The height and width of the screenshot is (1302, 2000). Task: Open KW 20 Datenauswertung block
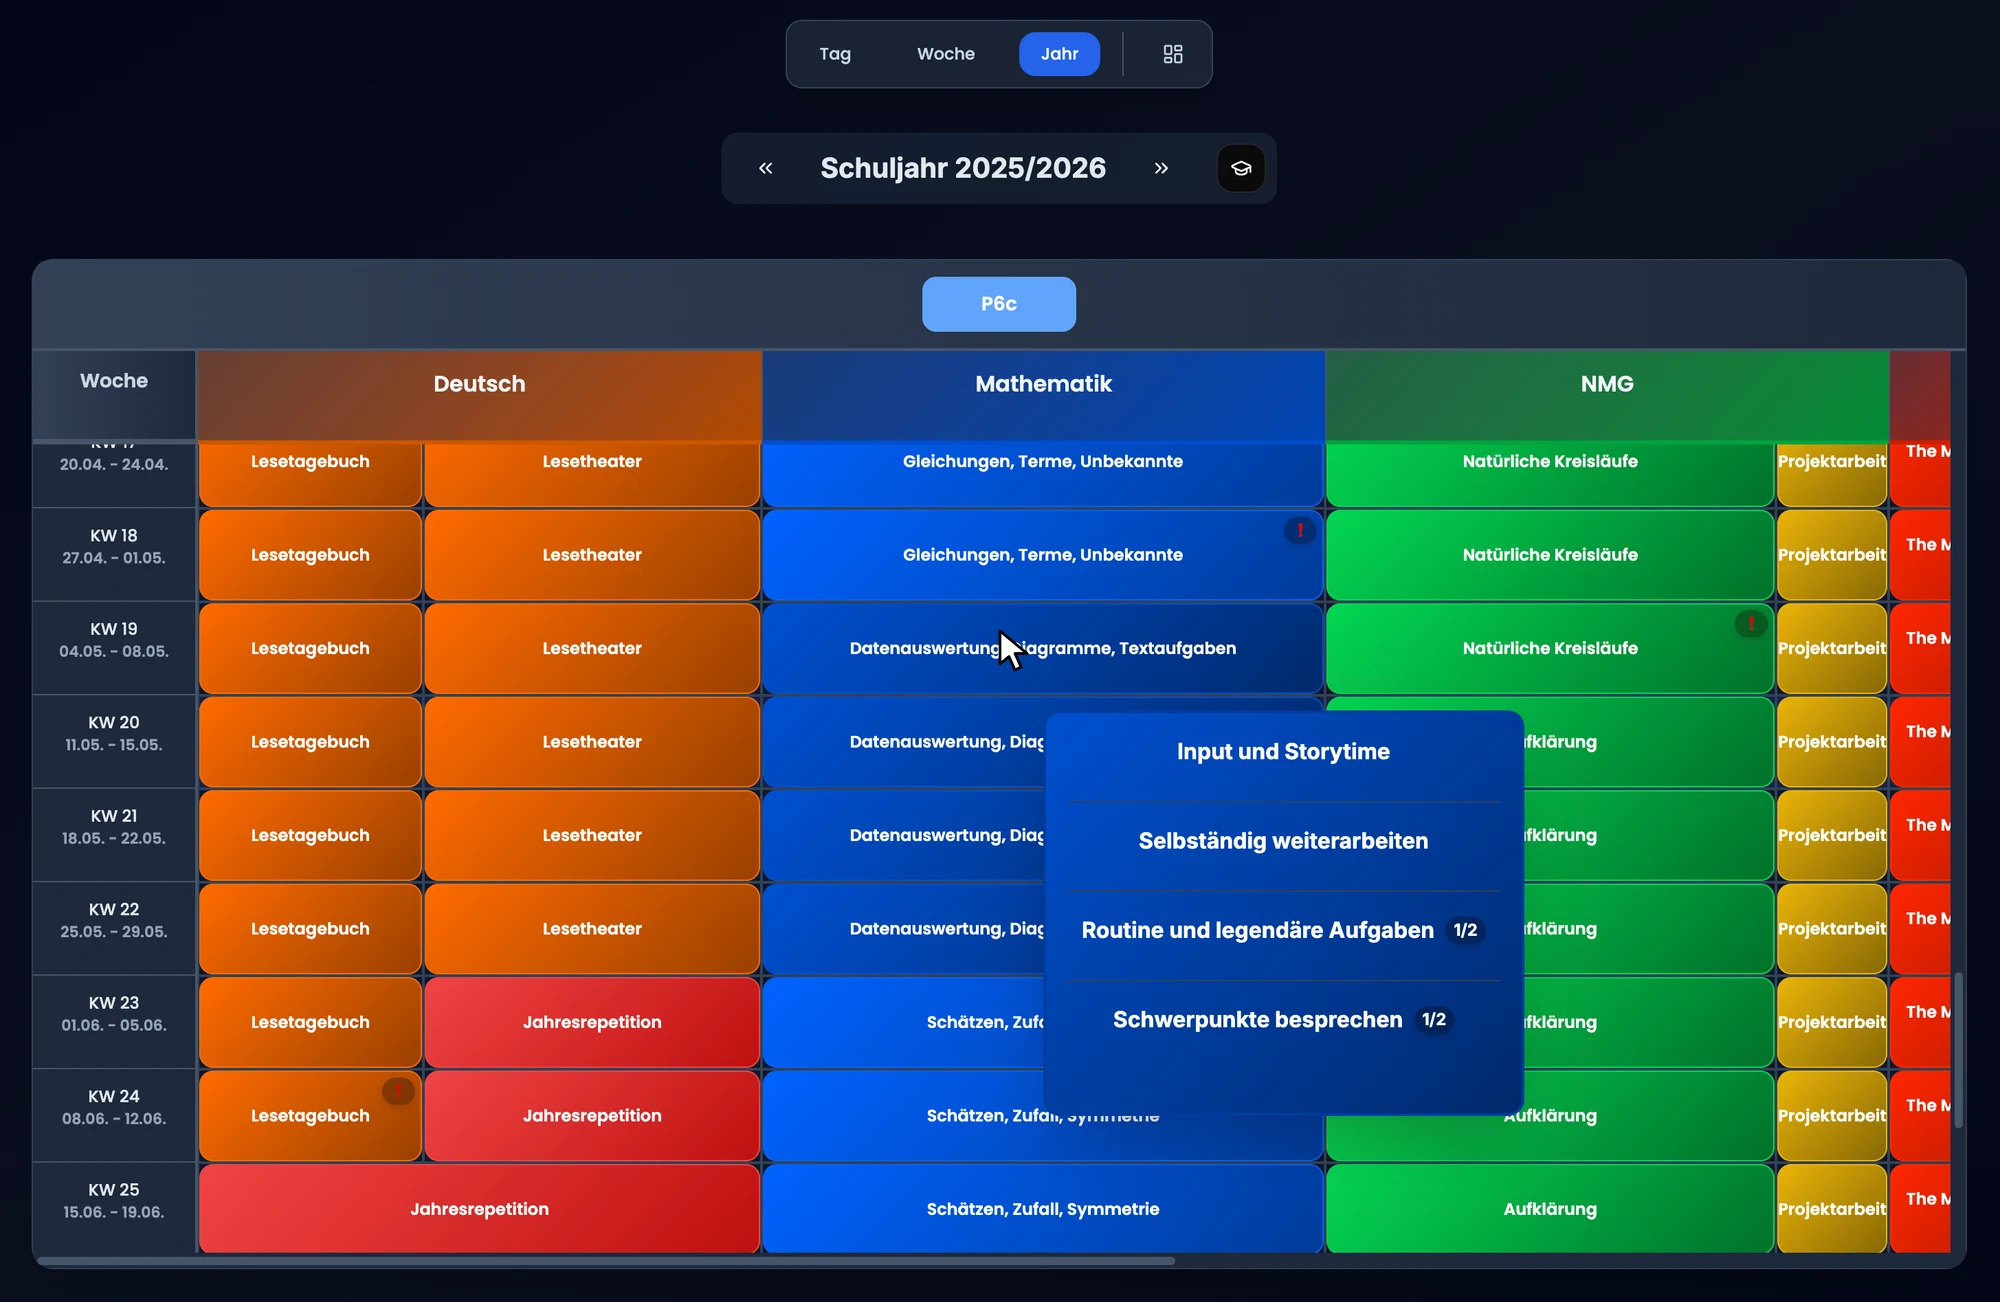[x=904, y=742]
